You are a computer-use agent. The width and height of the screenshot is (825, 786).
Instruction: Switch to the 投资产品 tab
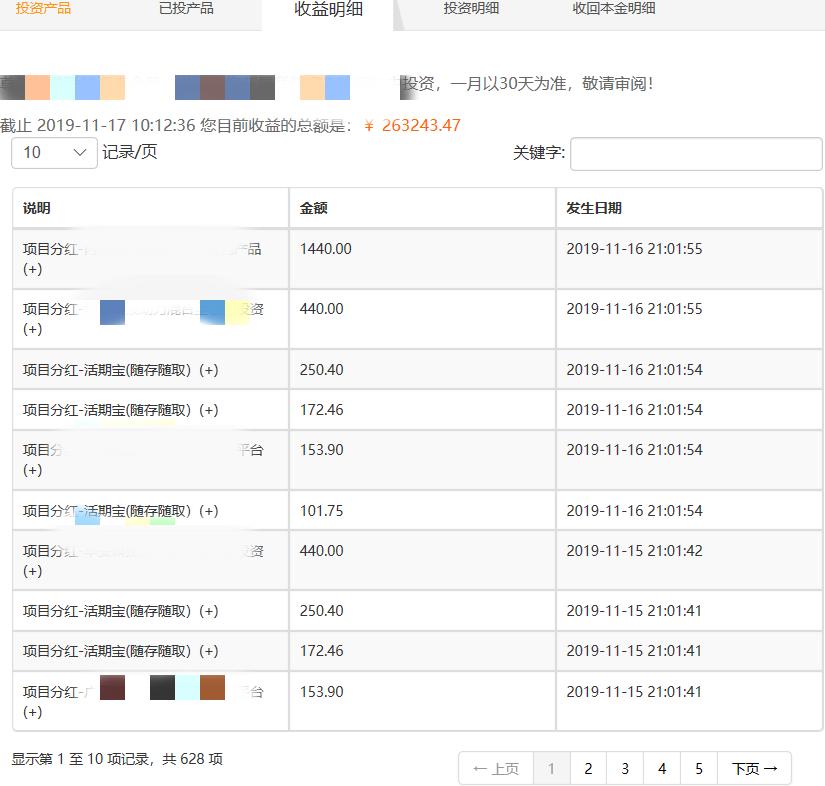click(x=41, y=8)
